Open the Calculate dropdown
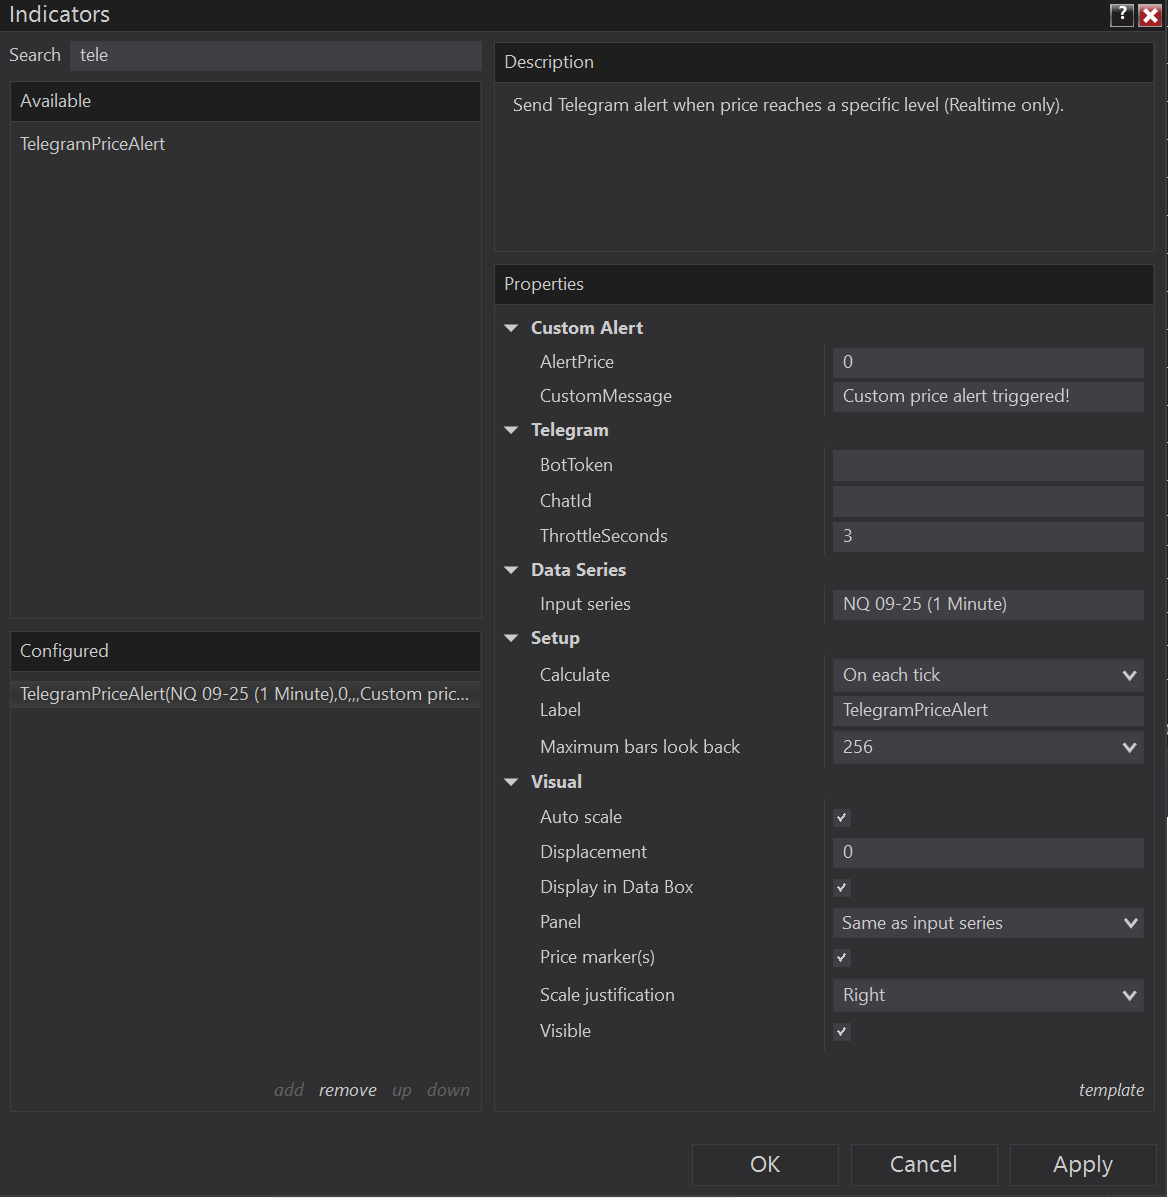Screen dimensions: 1168x1198 (988, 675)
